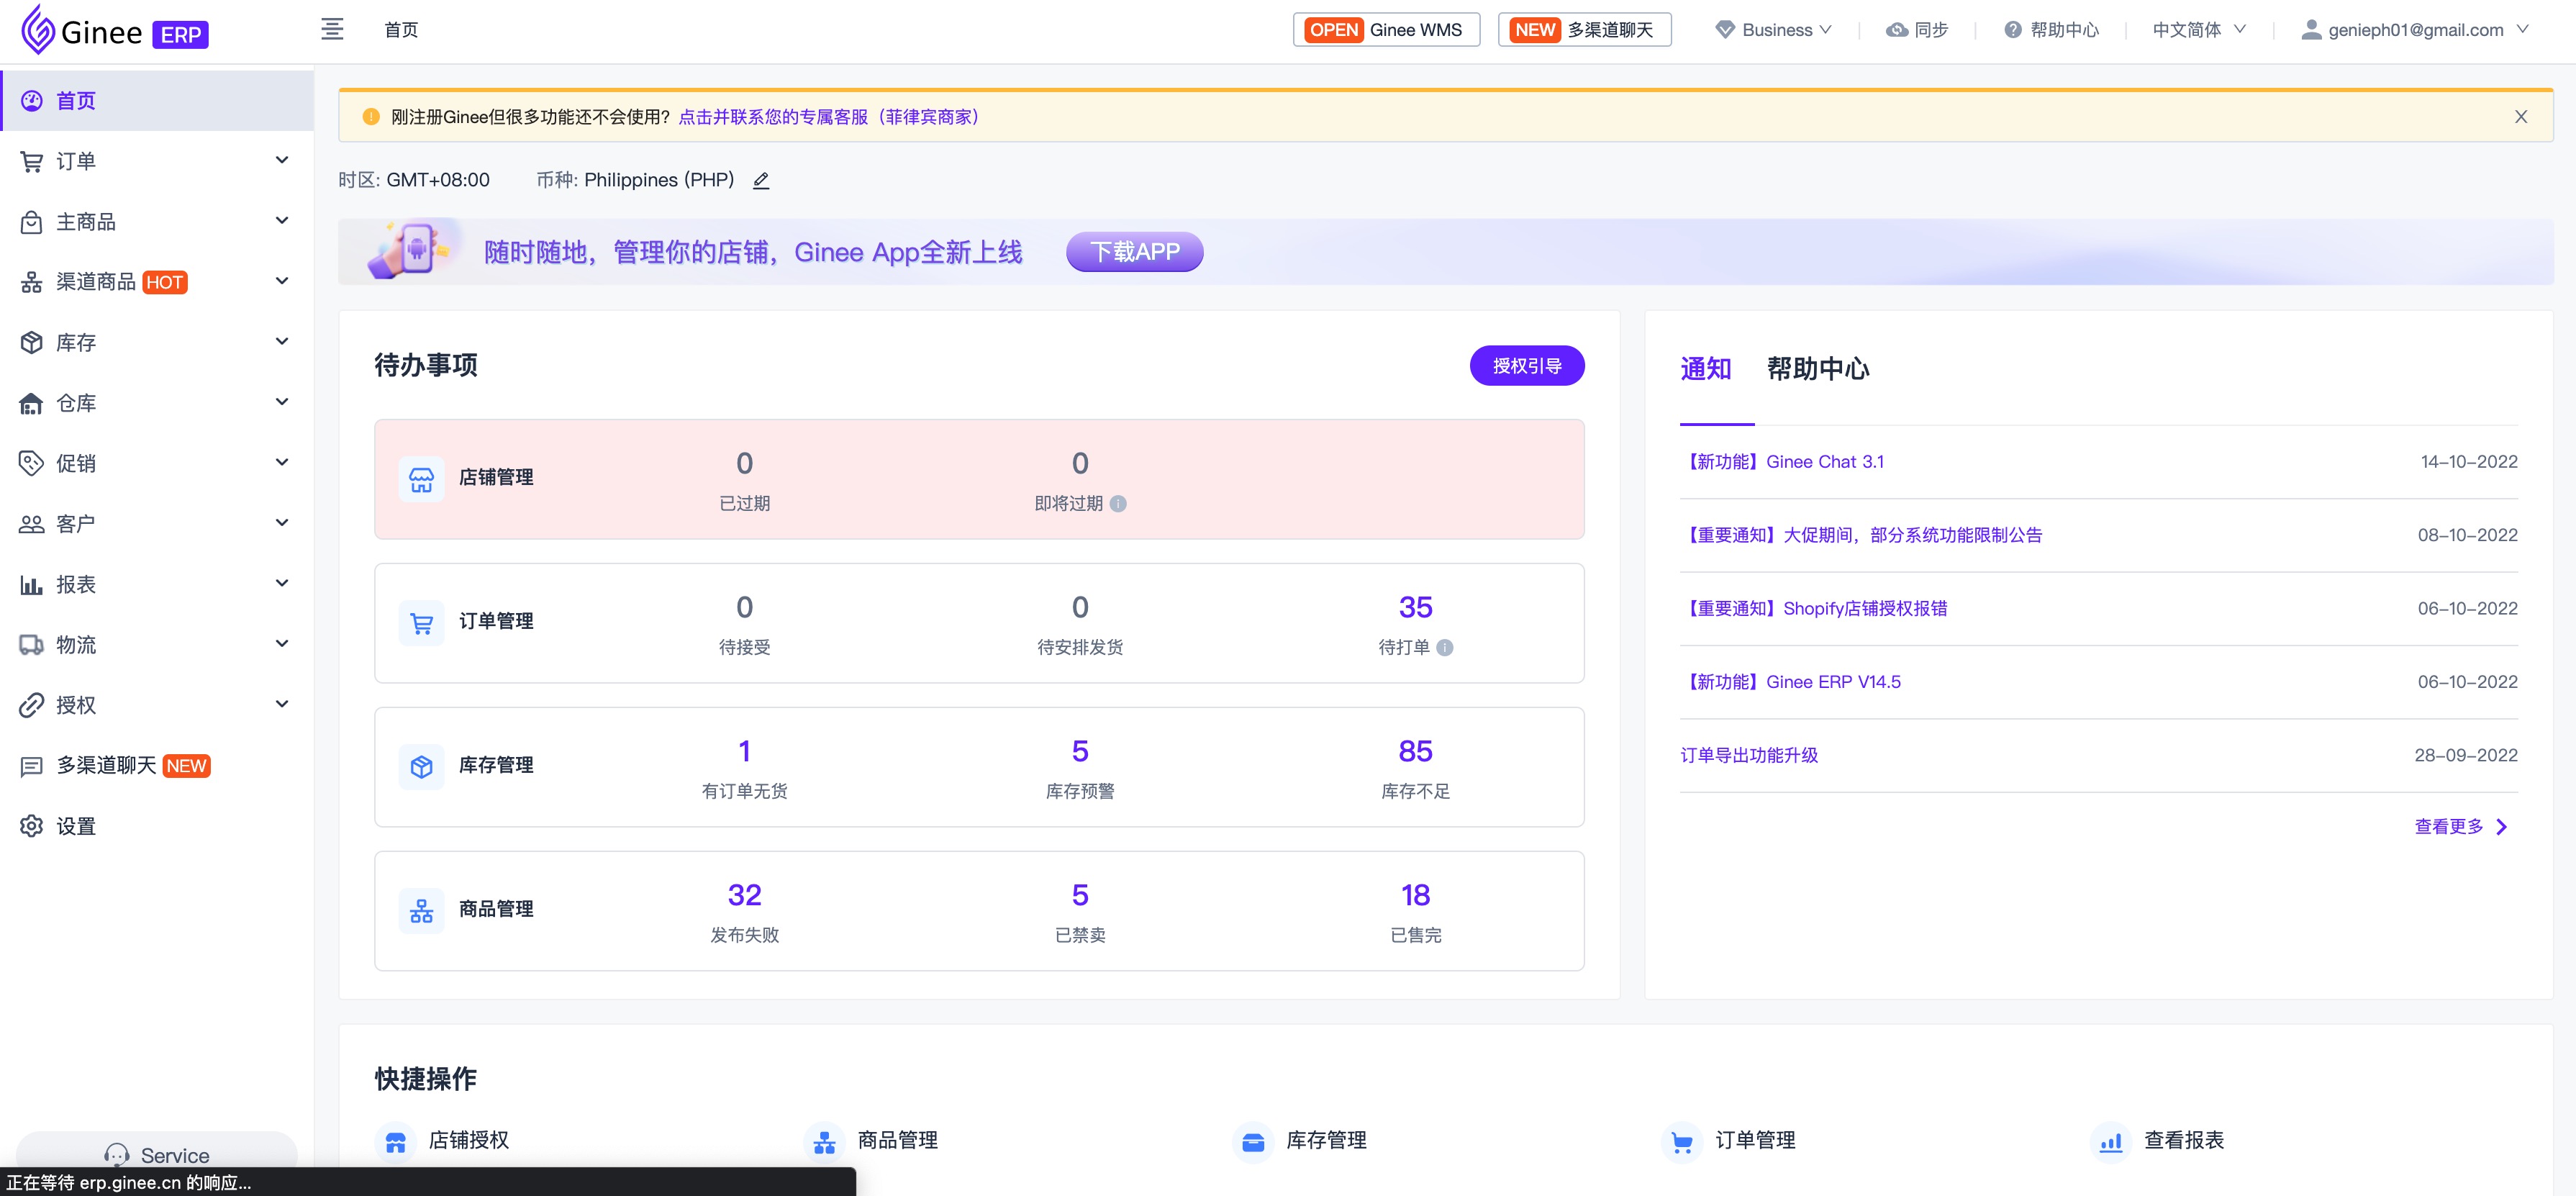Viewport: 2576px width, 1196px height.
Task: Click the 报表 bar chart icon in sidebar
Action: pos(32,584)
